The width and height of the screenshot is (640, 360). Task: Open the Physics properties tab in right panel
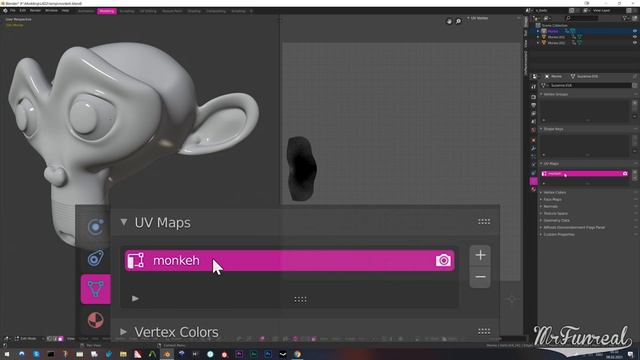pyautogui.click(x=533, y=164)
